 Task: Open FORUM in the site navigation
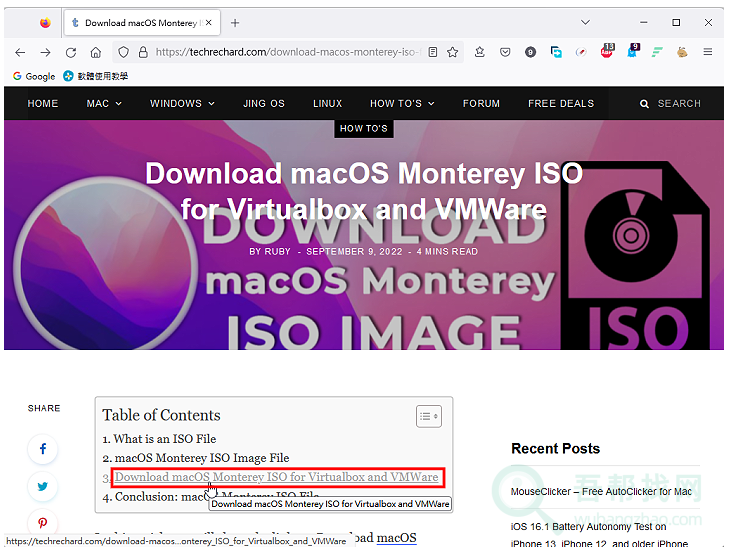coord(481,104)
